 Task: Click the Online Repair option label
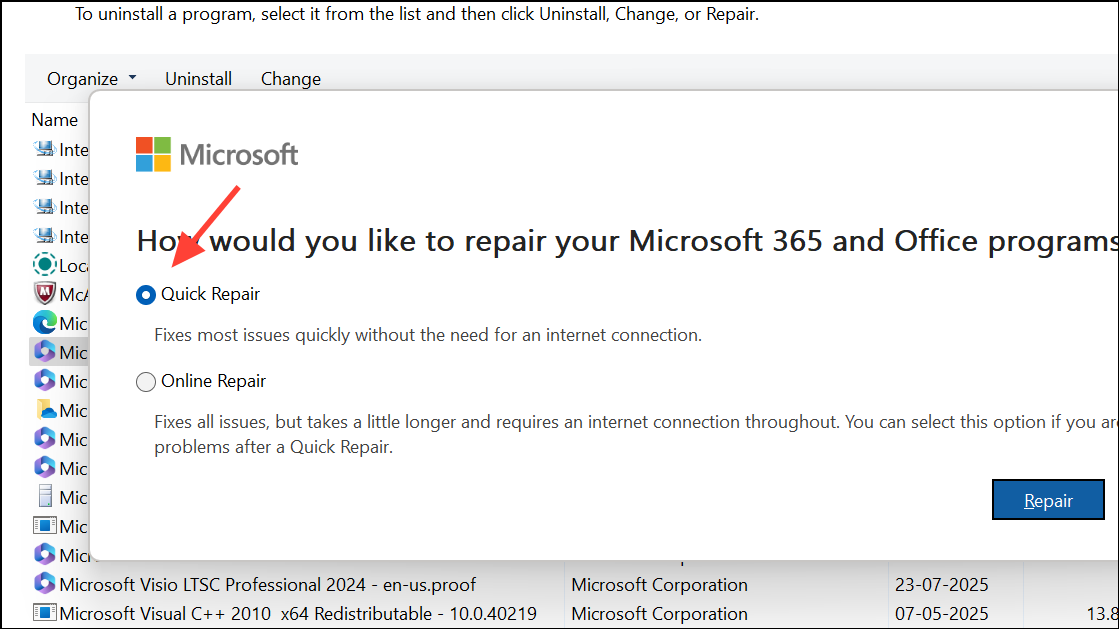pos(213,381)
